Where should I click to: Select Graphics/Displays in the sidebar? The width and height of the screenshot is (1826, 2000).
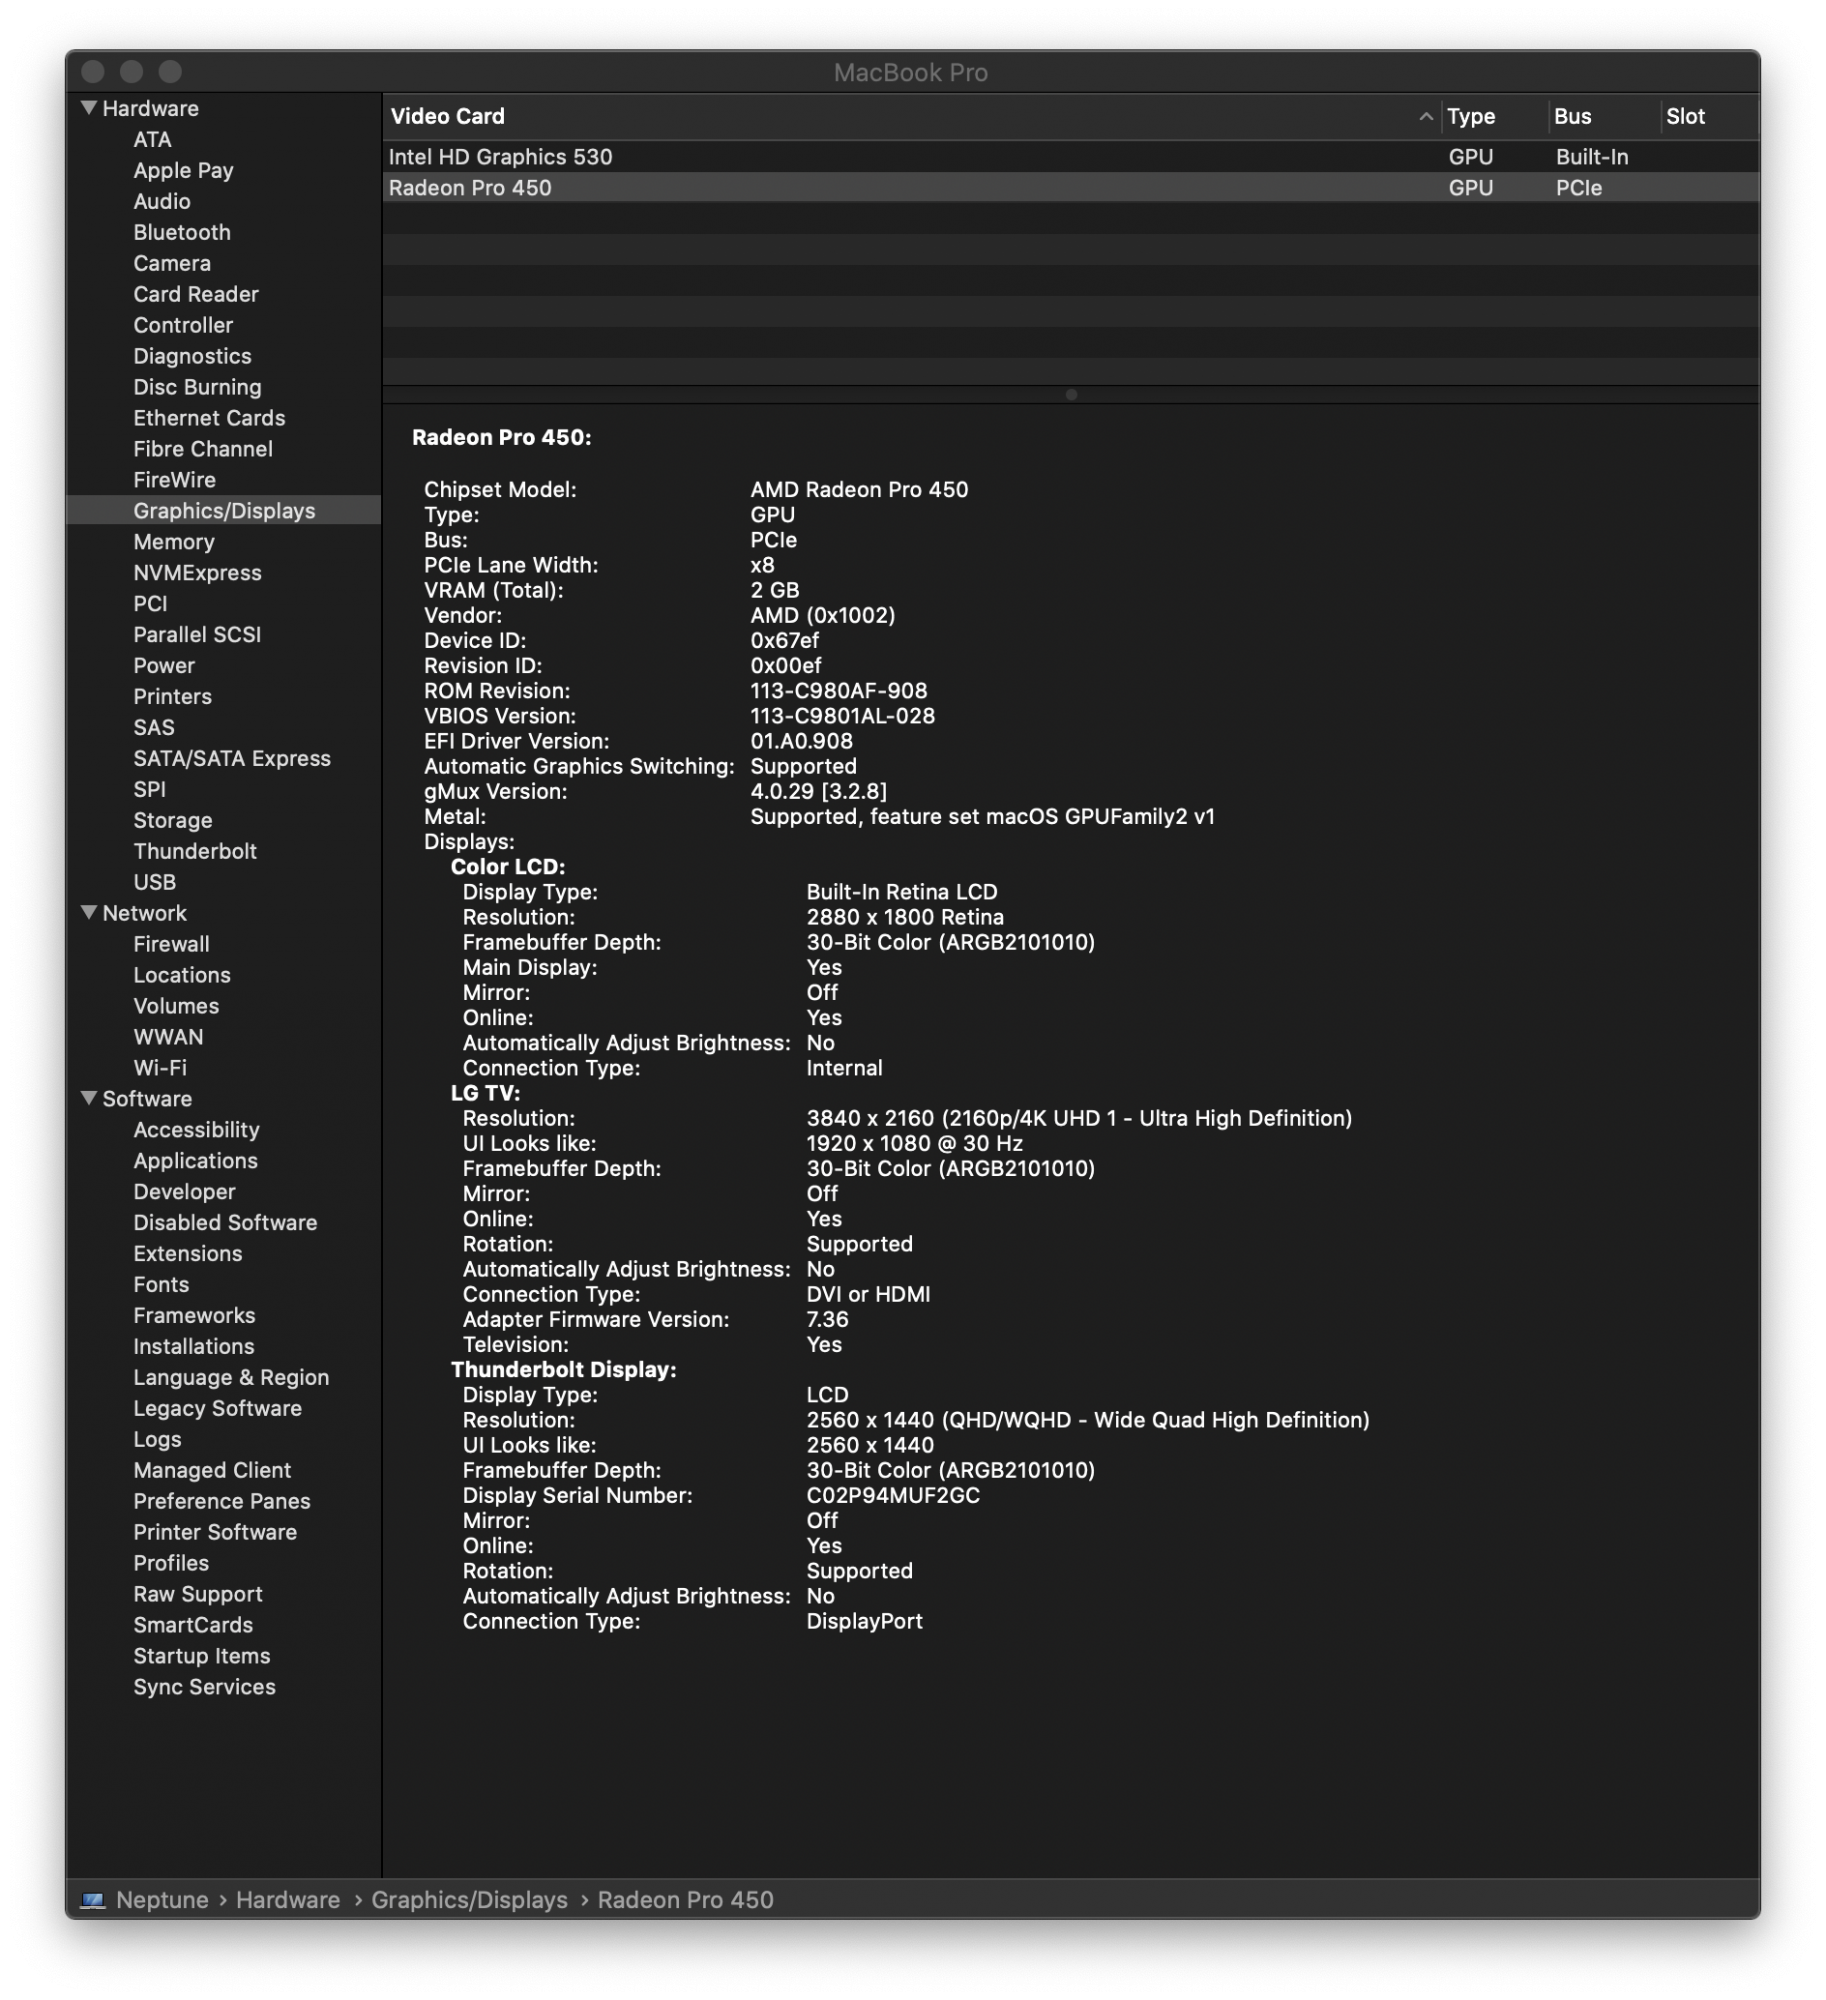(224, 511)
